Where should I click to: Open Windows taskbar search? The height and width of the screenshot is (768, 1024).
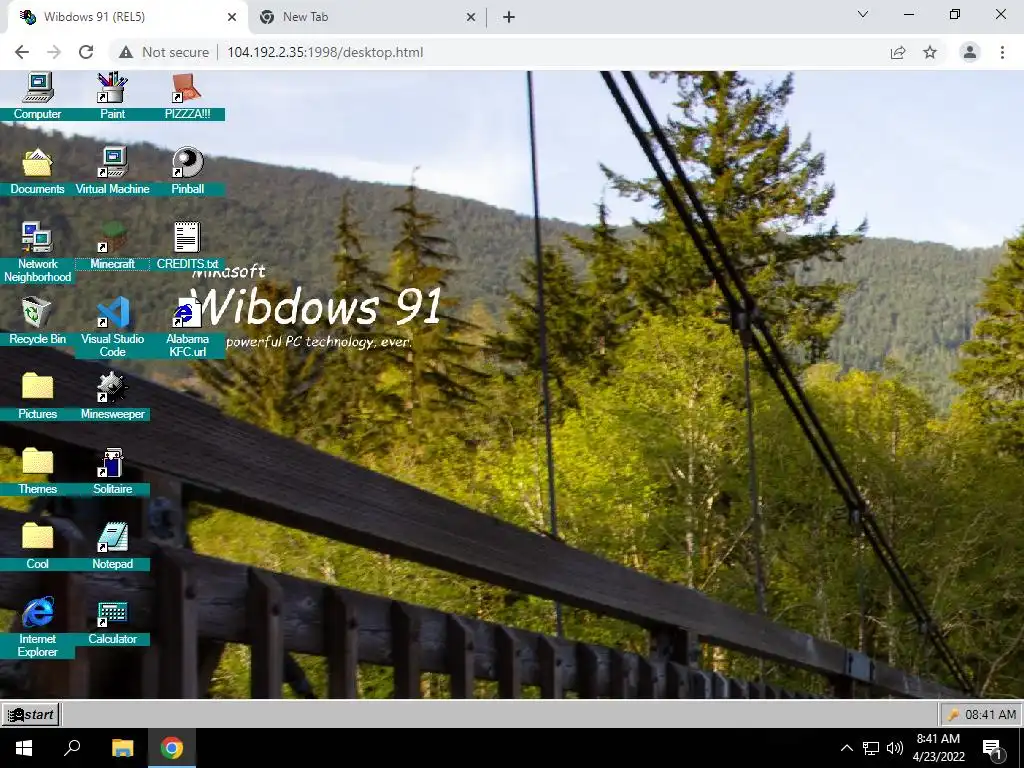tap(72, 748)
